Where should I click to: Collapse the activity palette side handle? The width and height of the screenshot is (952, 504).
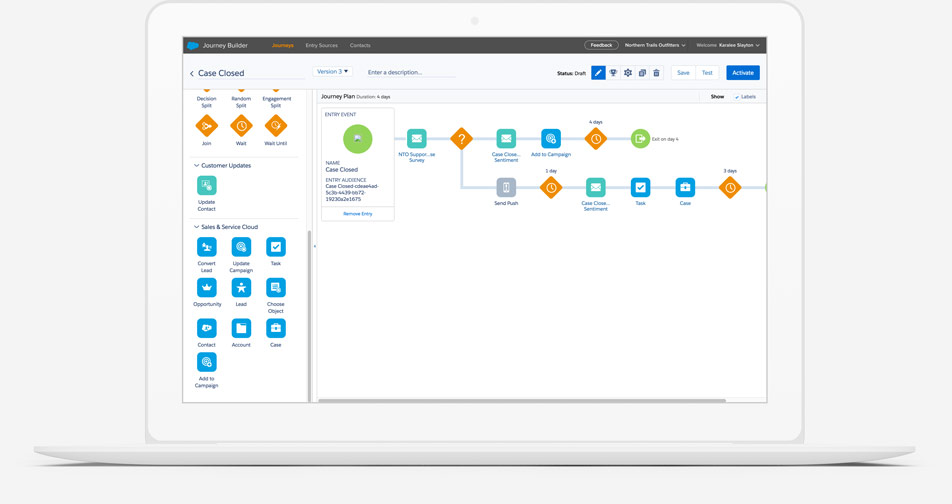(314, 246)
